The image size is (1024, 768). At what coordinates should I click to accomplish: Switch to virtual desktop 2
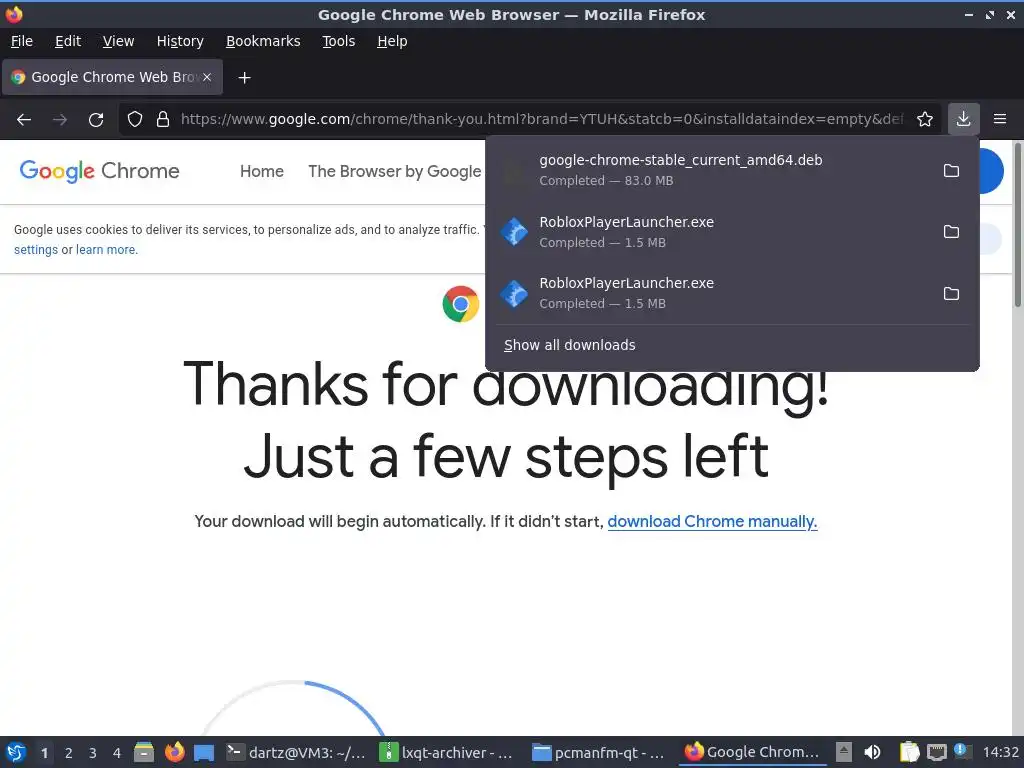[x=69, y=753]
